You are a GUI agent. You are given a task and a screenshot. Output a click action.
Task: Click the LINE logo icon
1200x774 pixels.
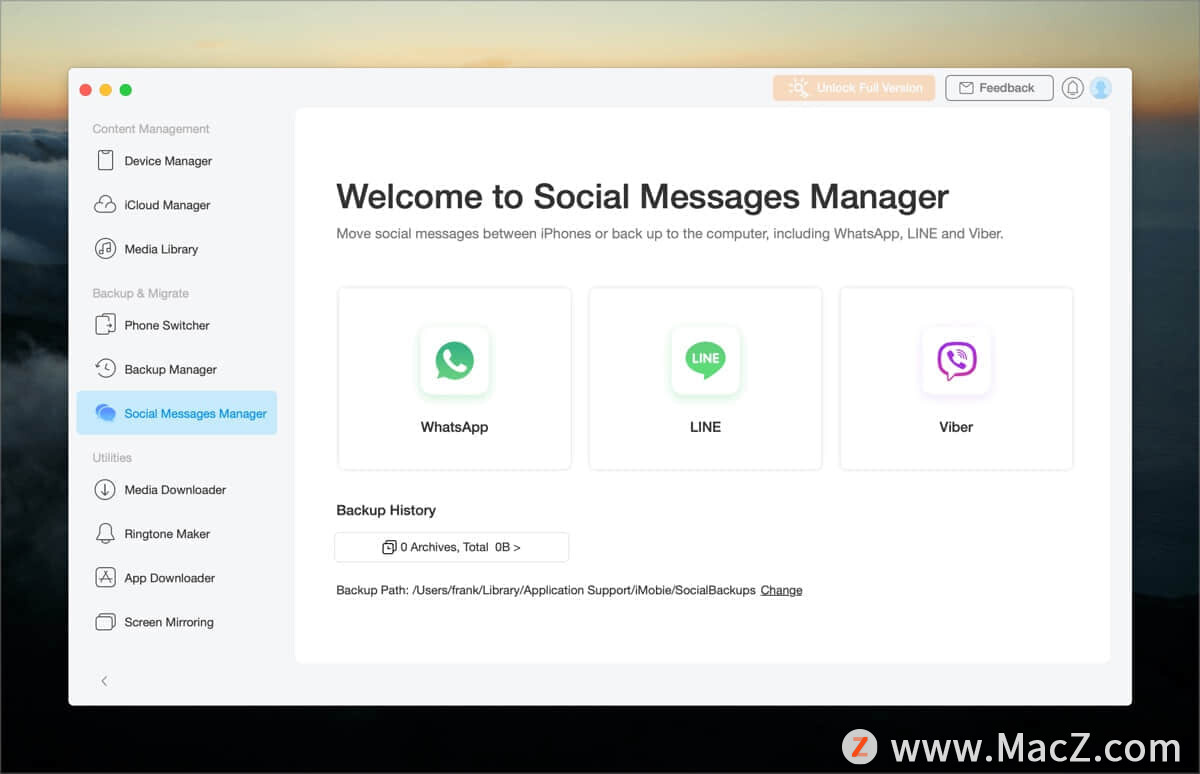(705, 361)
